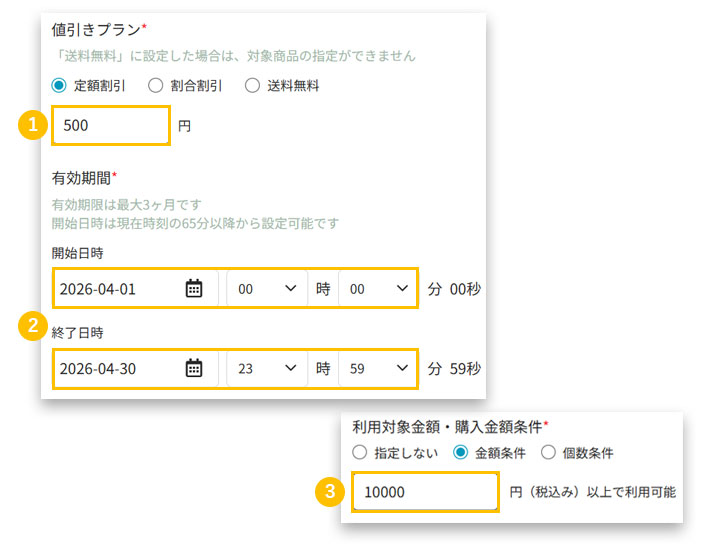Click the yellow step 2 badge
The image size is (715, 546).
tap(33, 325)
